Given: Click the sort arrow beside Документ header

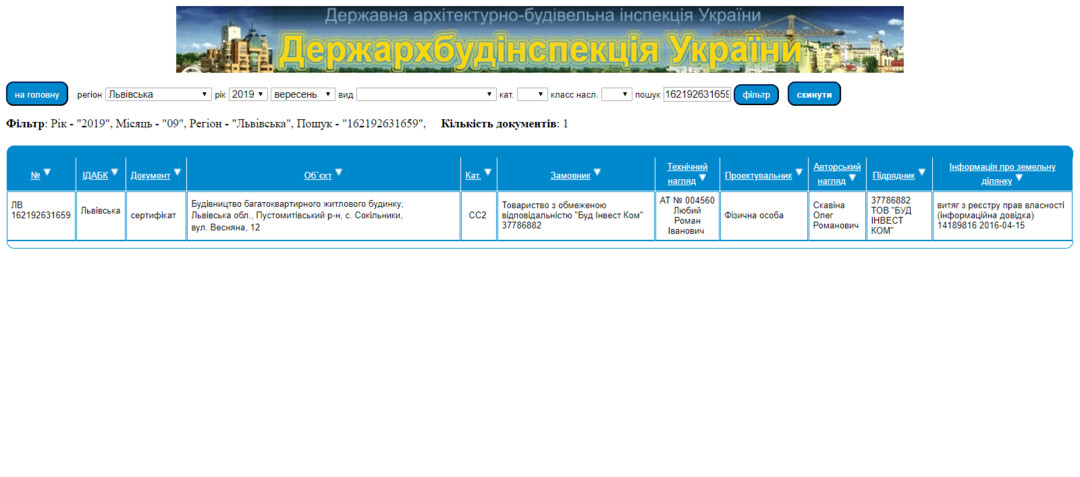Looking at the screenshot, I should point(178,172).
